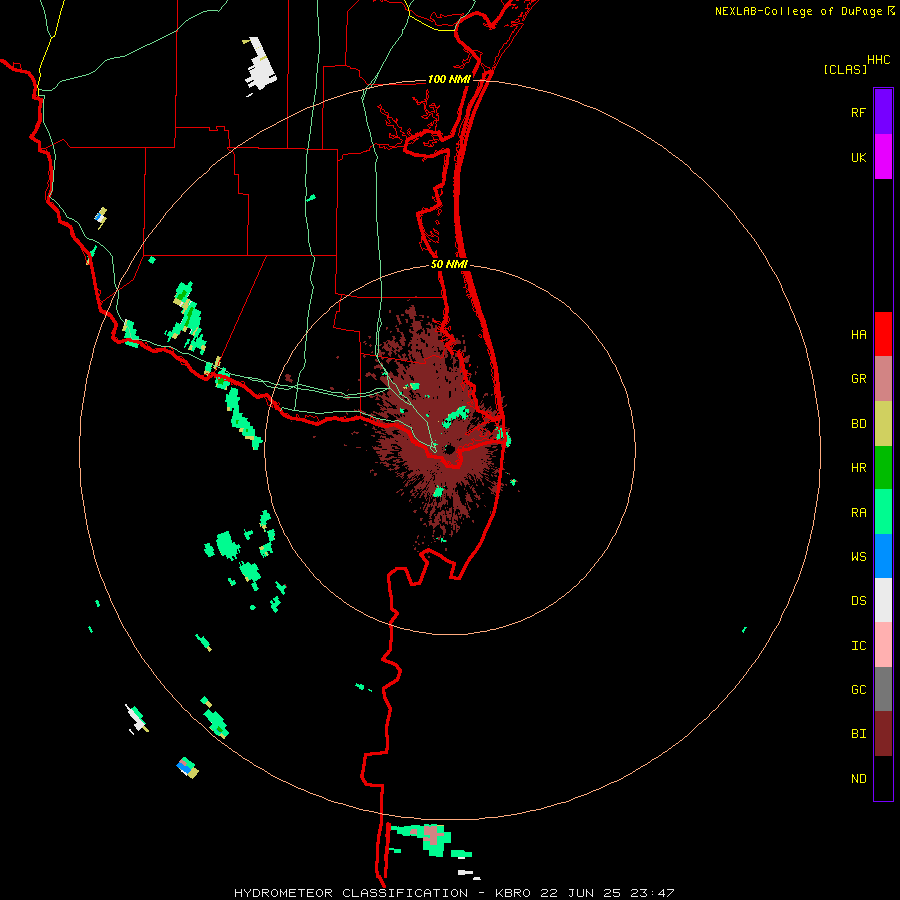Click the UK legend label
The image size is (900, 900).
point(858,158)
